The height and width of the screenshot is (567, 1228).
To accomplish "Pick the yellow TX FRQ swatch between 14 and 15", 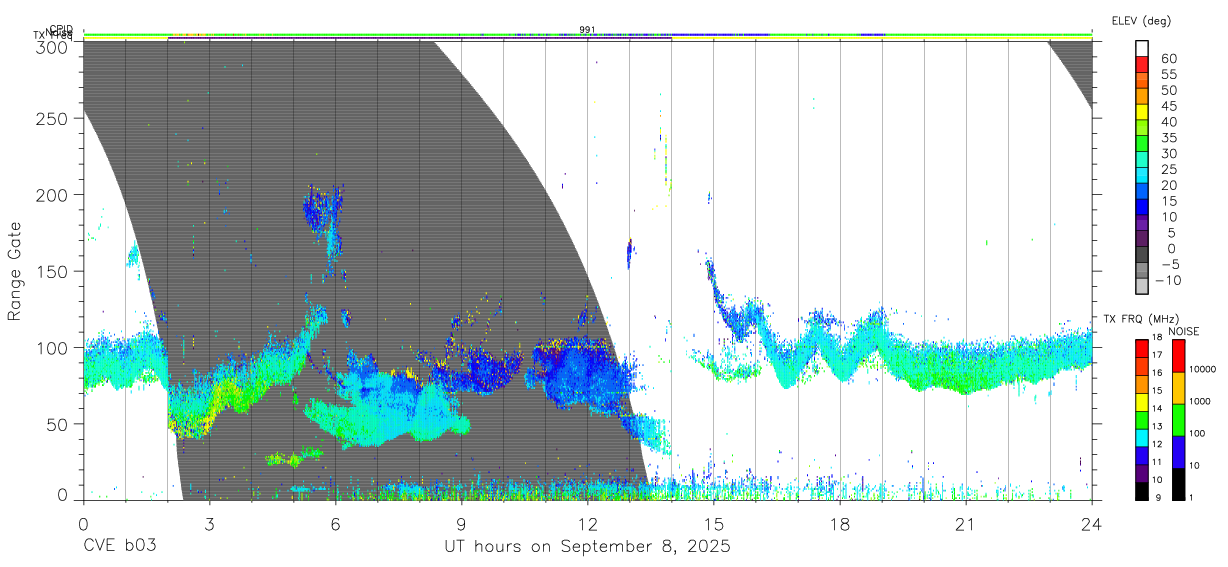I will click(1141, 402).
